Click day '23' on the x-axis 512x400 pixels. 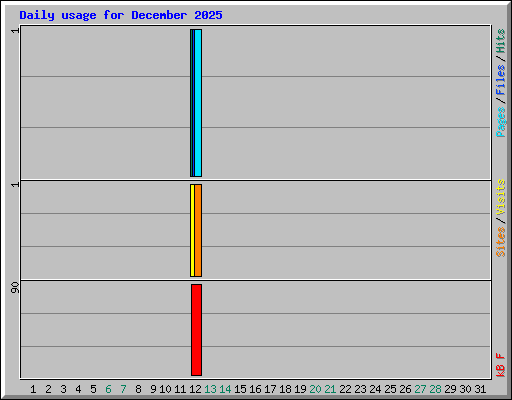click(x=360, y=389)
